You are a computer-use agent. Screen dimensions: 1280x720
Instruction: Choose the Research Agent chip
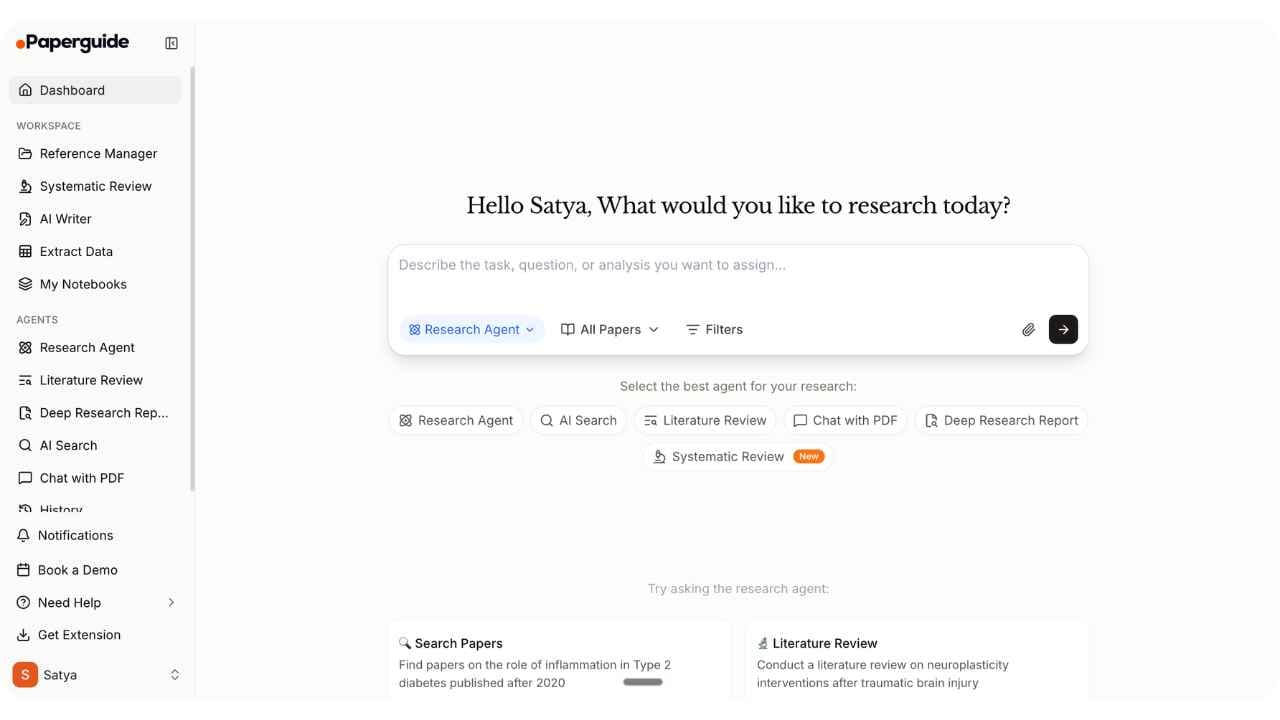coord(456,420)
